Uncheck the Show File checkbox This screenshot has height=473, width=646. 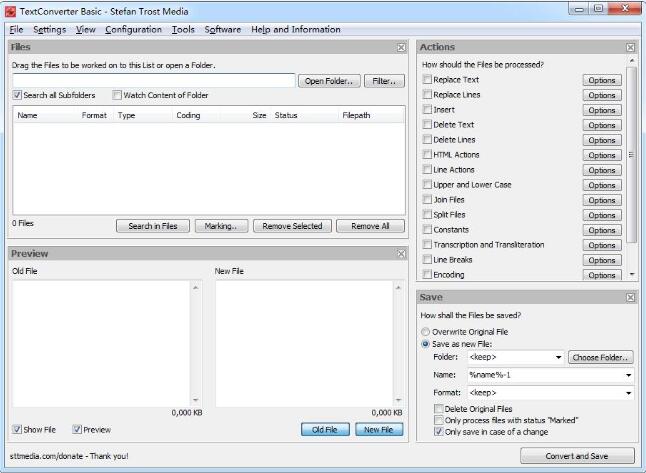17,429
